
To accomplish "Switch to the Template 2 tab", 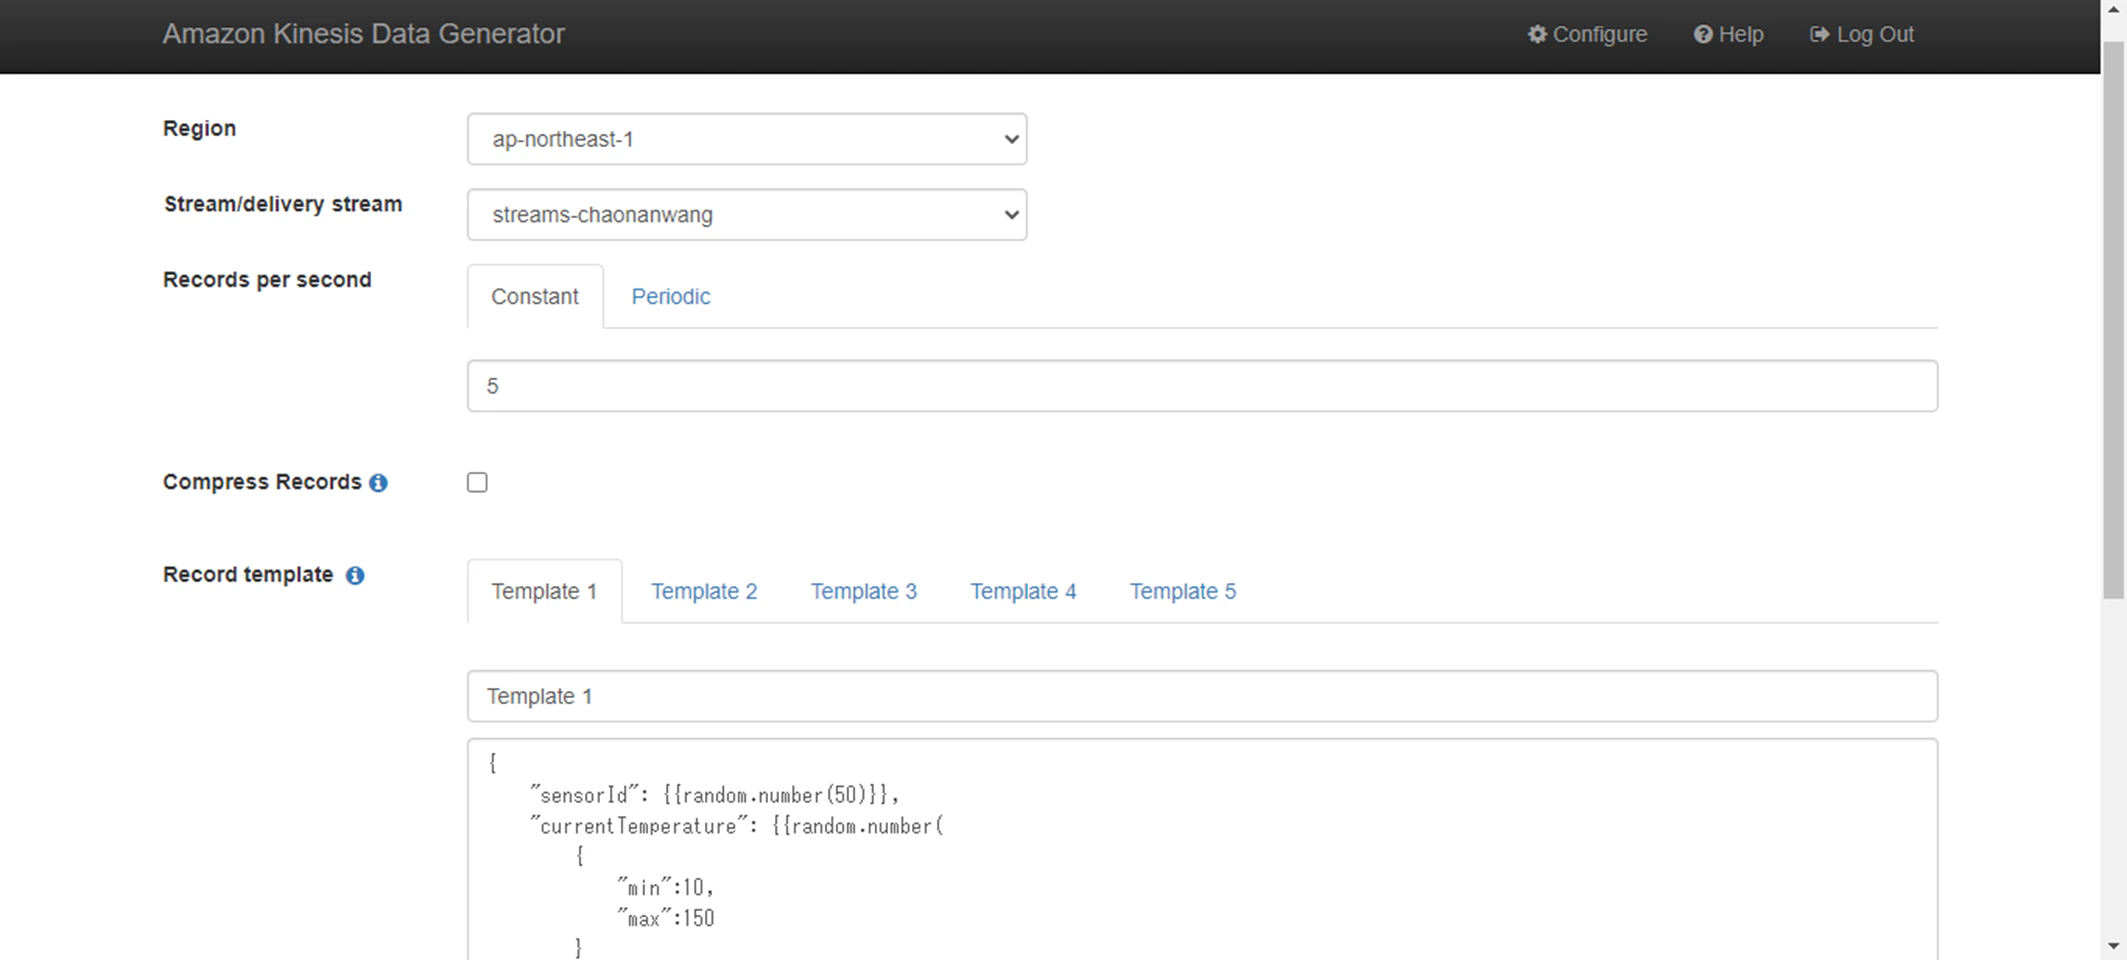I will (704, 591).
